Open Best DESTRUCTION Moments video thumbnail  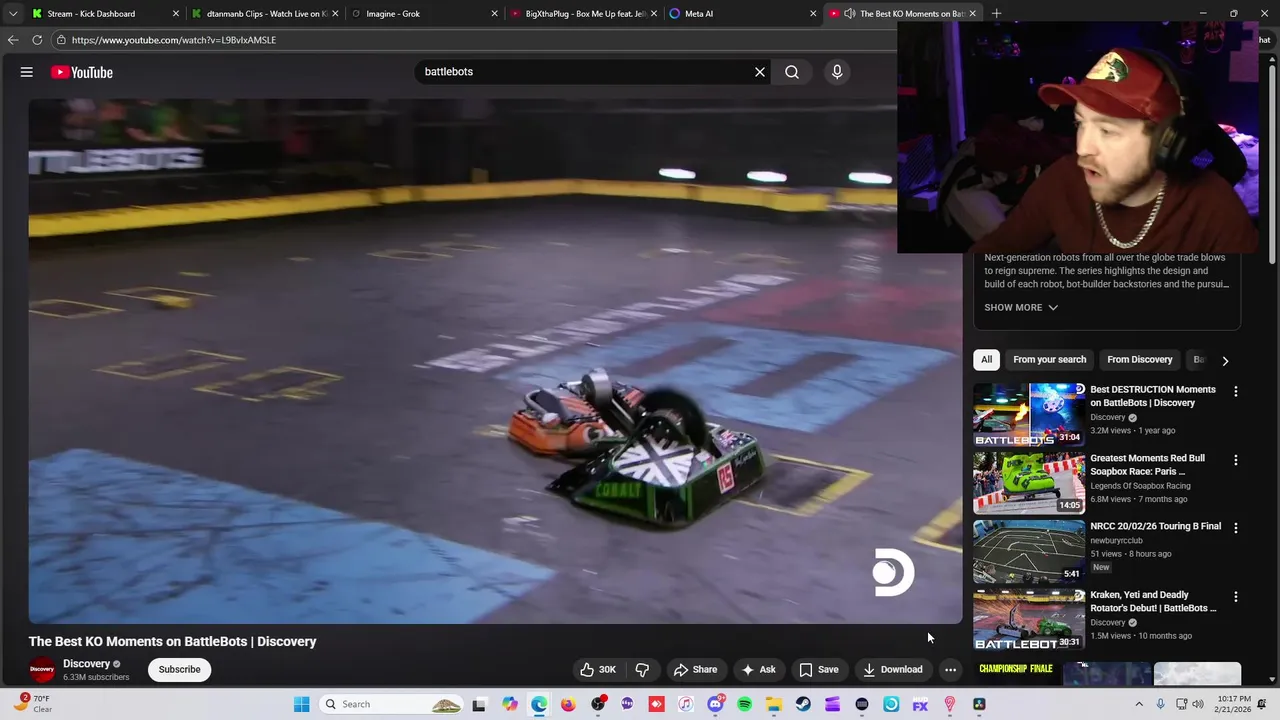pyautogui.click(x=1029, y=414)
